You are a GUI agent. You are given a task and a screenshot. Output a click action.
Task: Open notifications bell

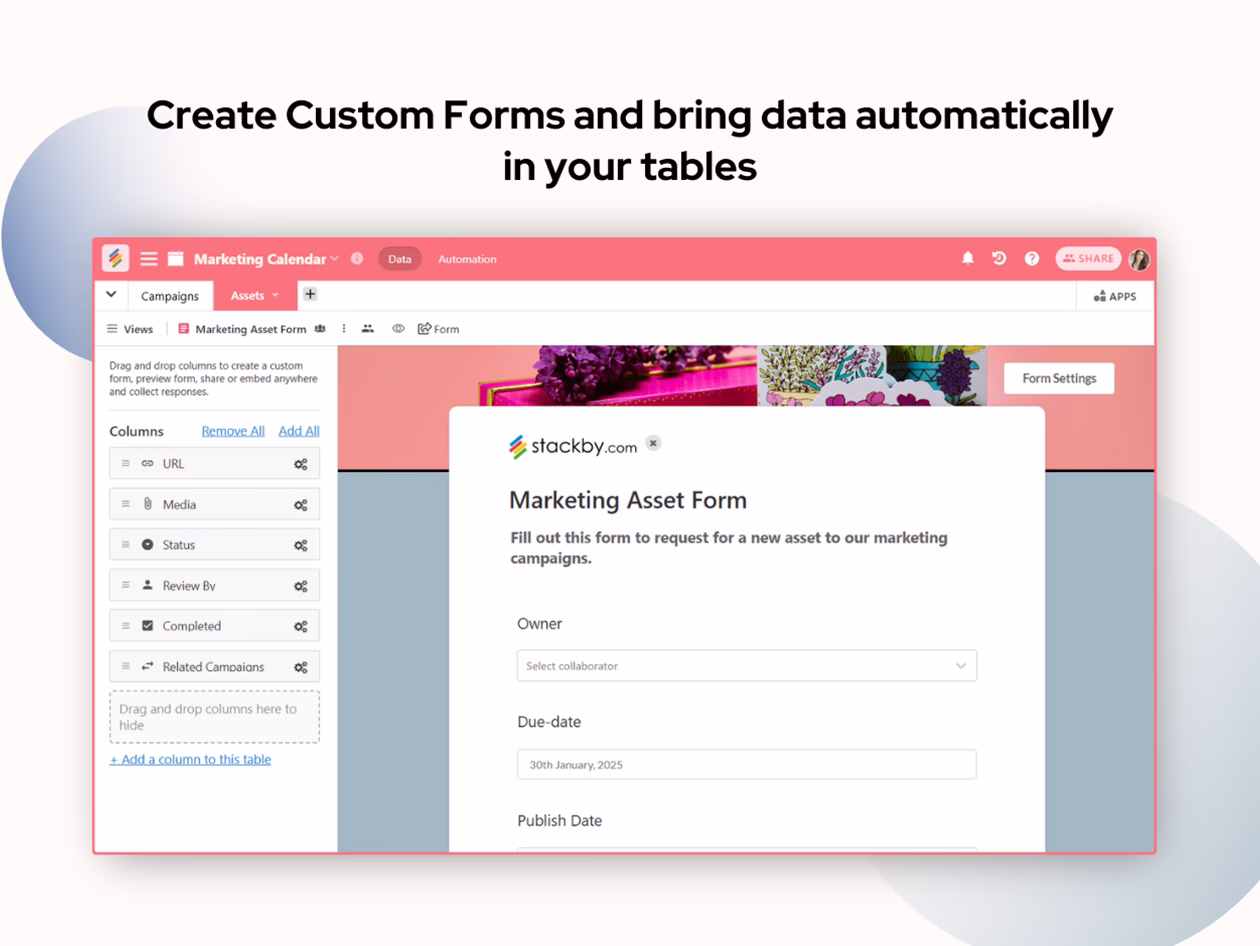(x=968, y=258)
